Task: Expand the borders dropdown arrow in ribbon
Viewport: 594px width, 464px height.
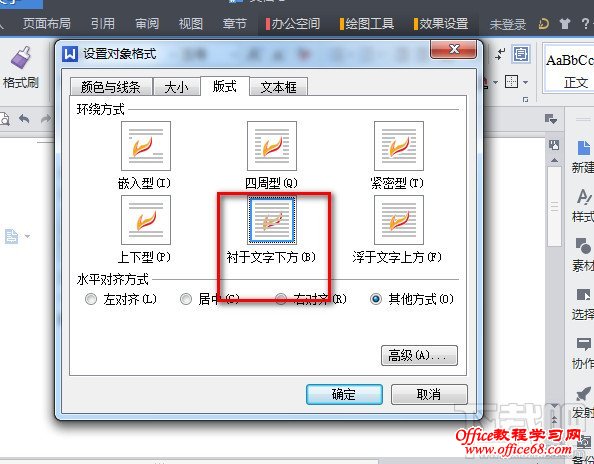Action: (525, 82)
